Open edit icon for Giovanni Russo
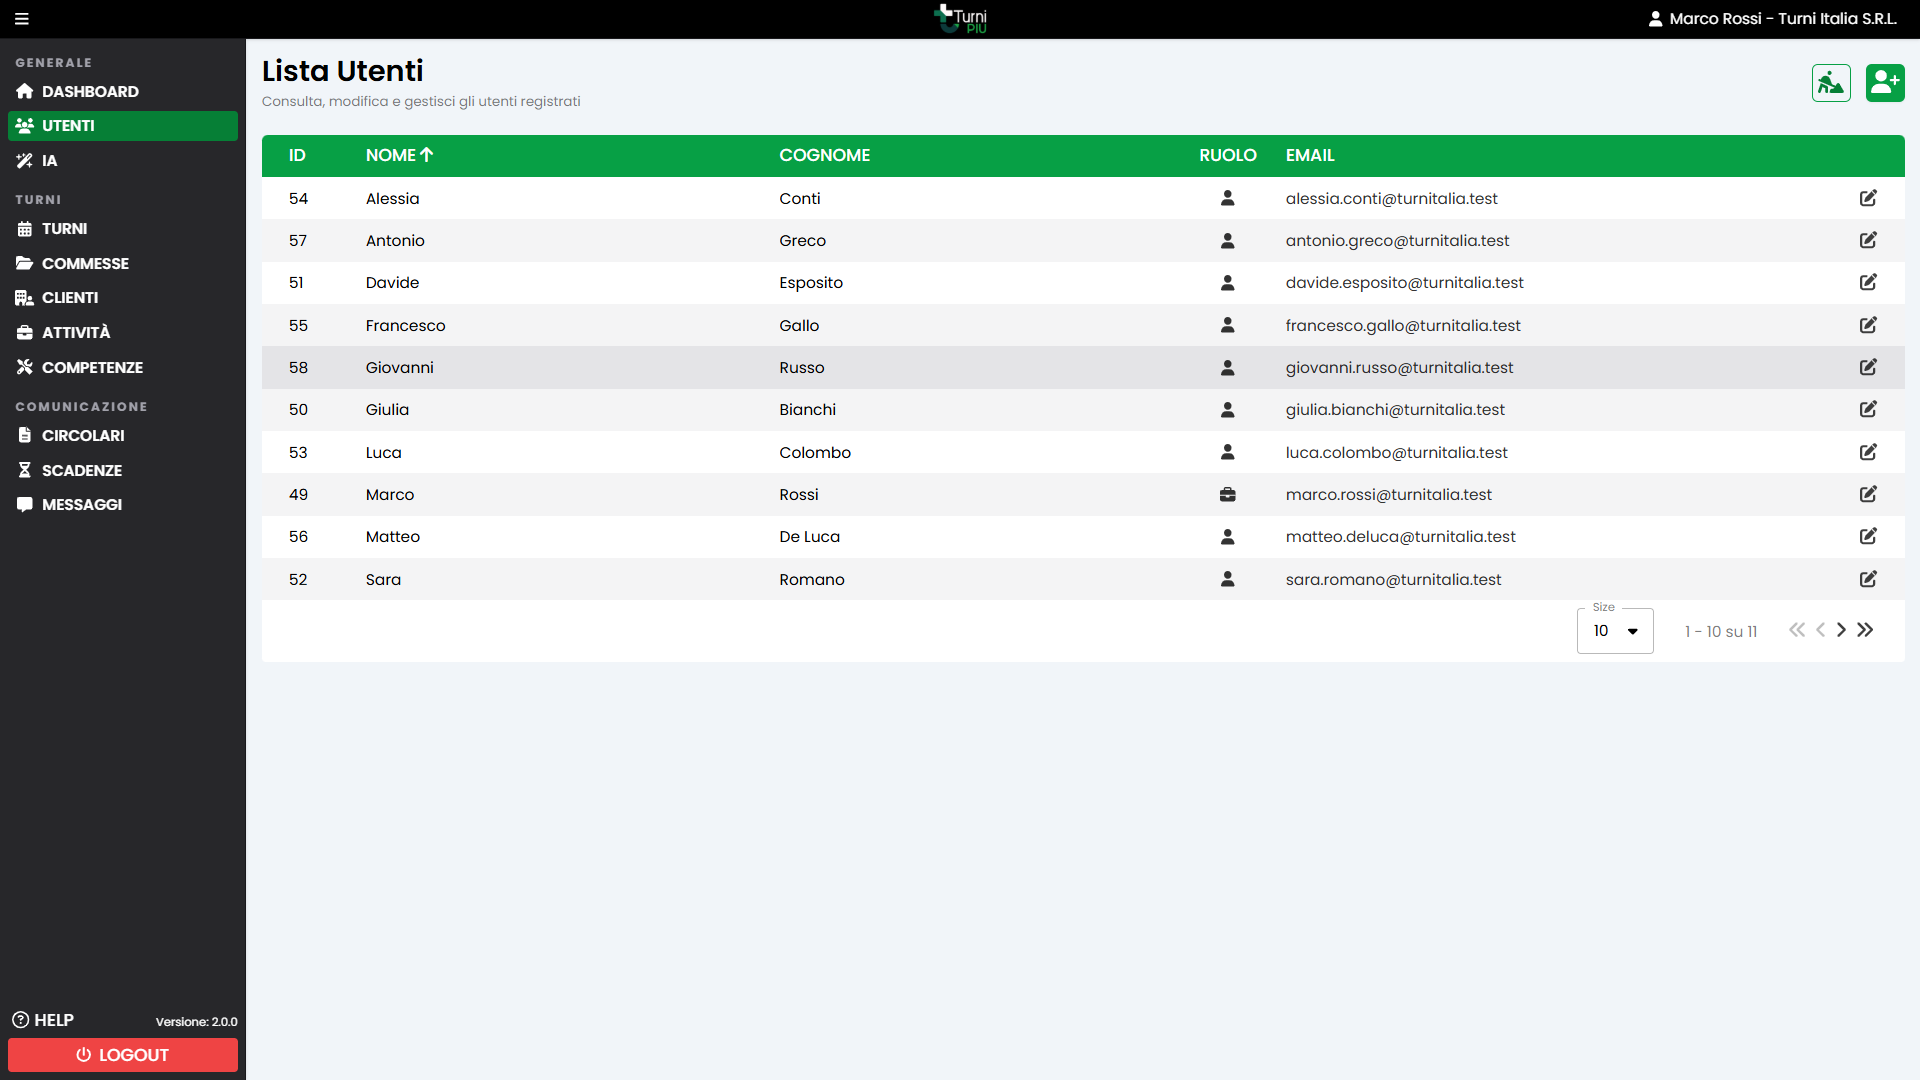The width and height of the screenshot is (1920, 1080). 1868,367
